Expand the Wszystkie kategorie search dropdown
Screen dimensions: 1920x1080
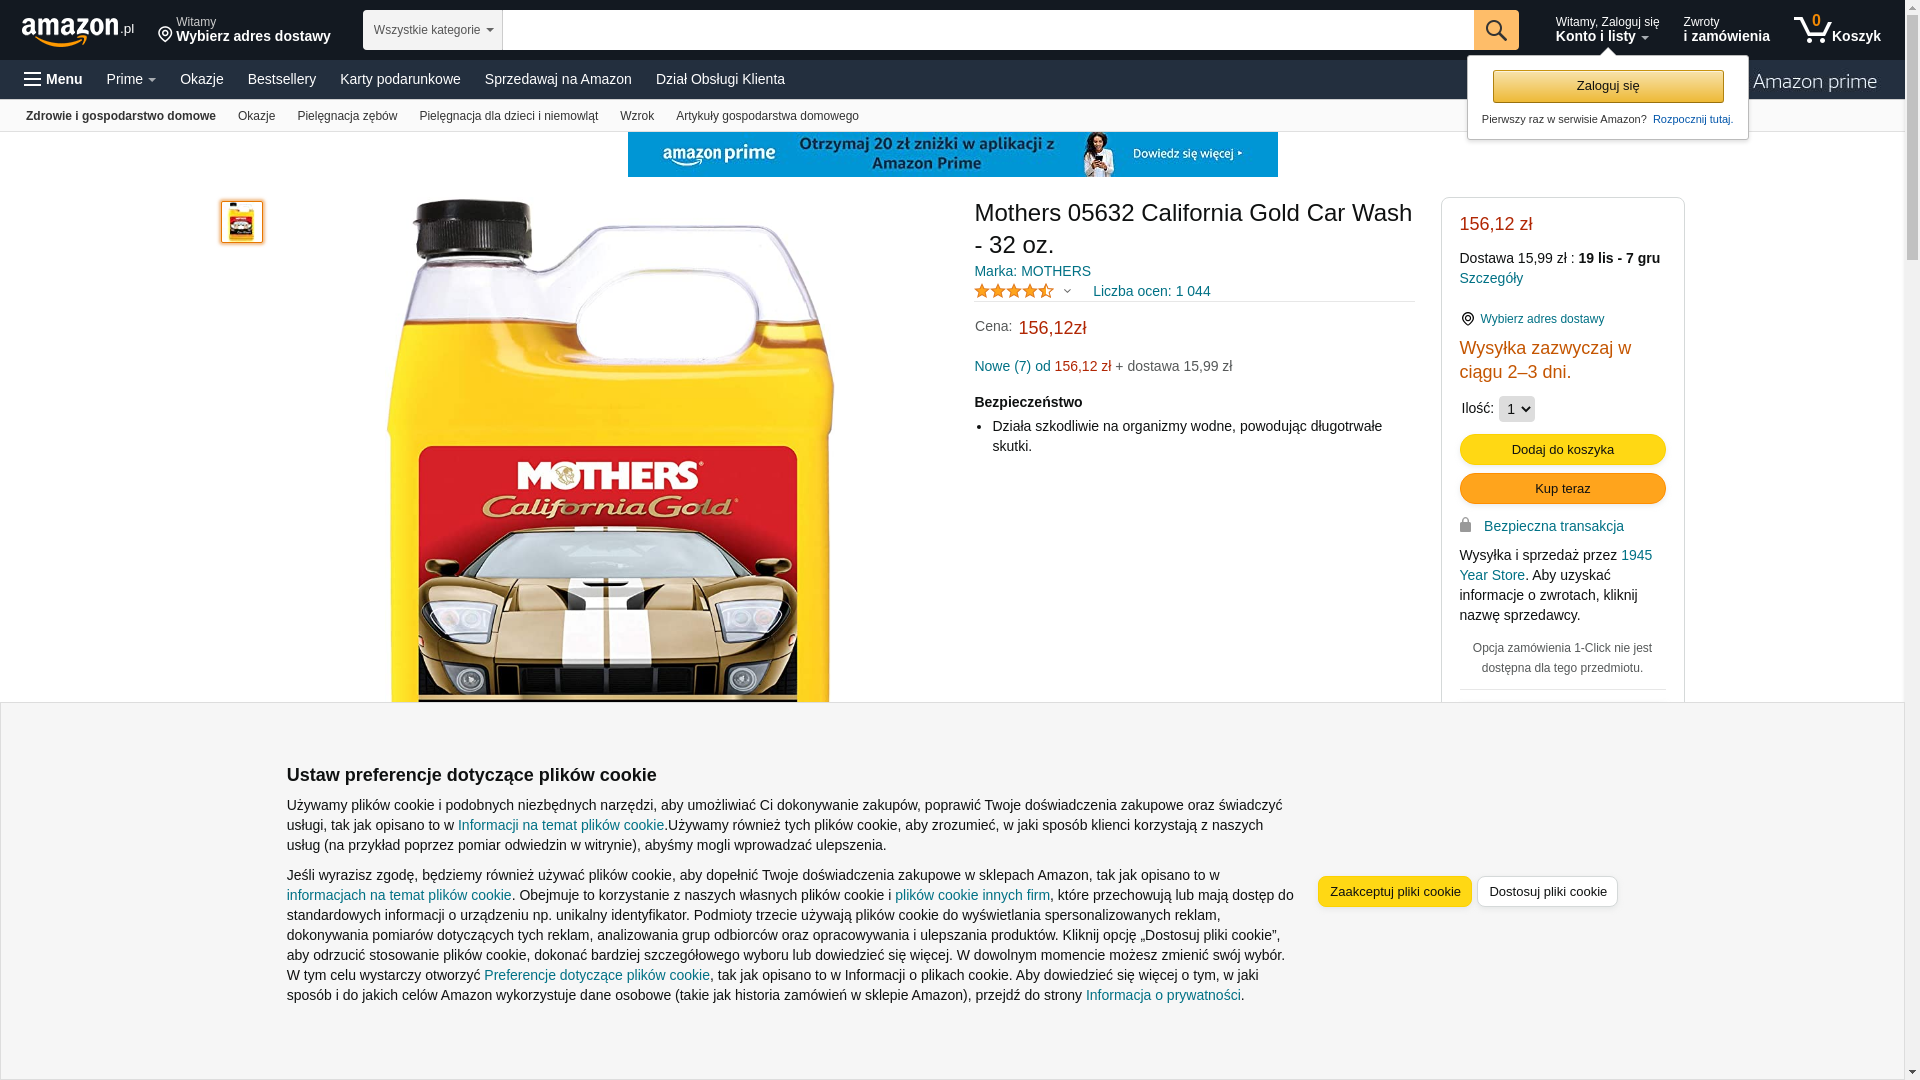pos(433,30)
